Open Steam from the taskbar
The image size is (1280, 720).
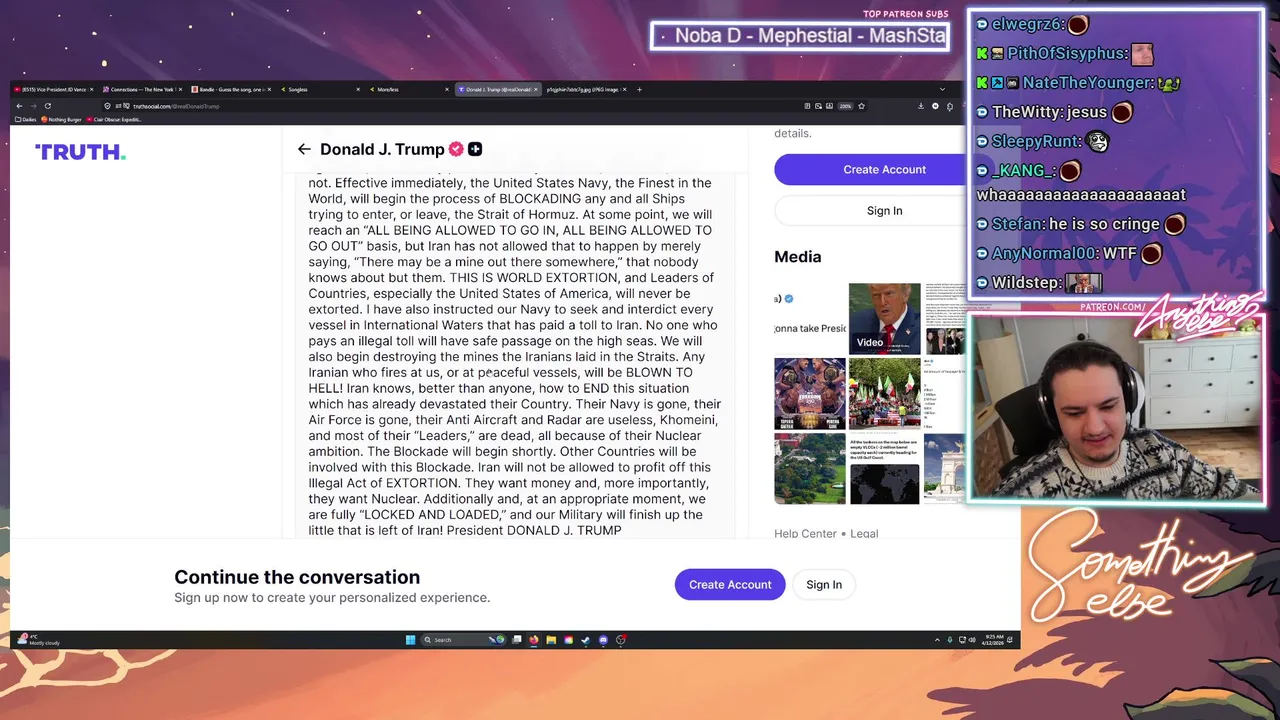(x=585, y=640)
